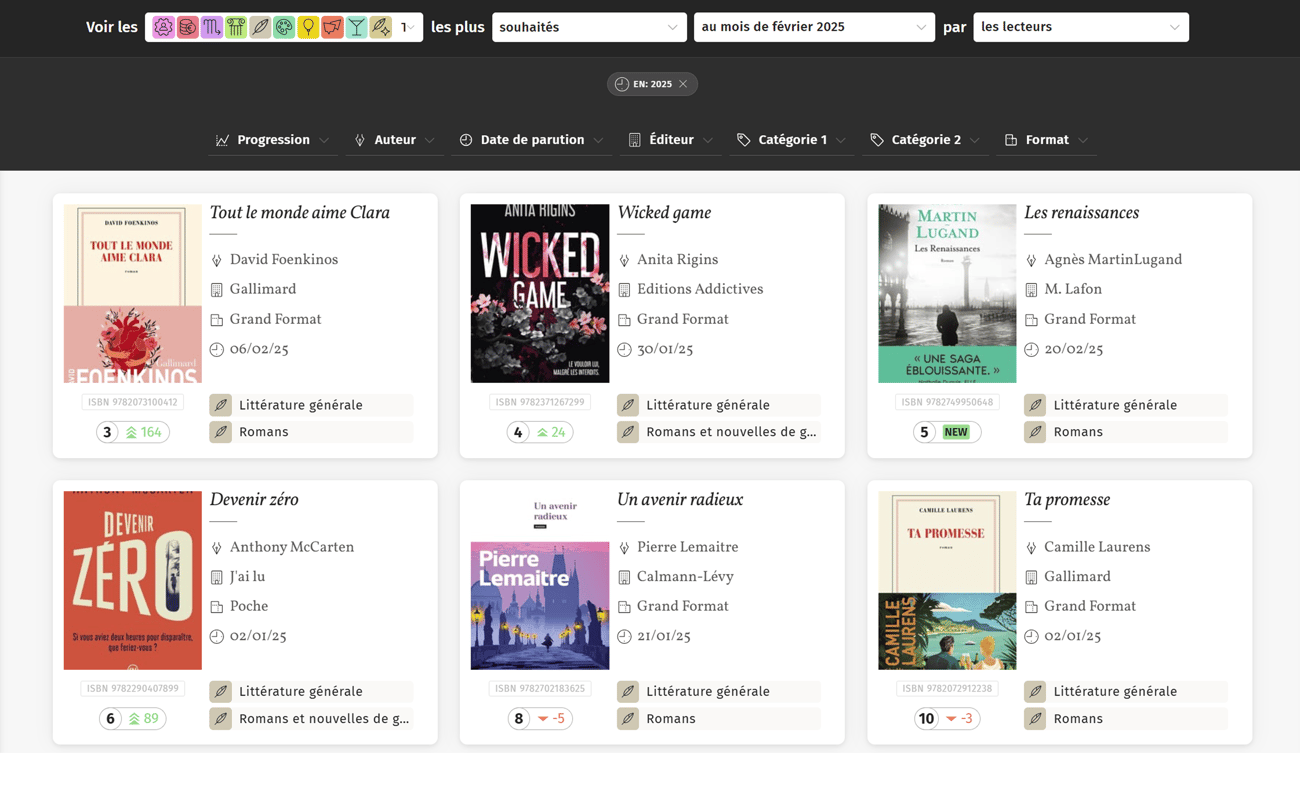Click publisher Editions Addictives
The height and width of the screenshot is (788, 1300).
[700, 289]
